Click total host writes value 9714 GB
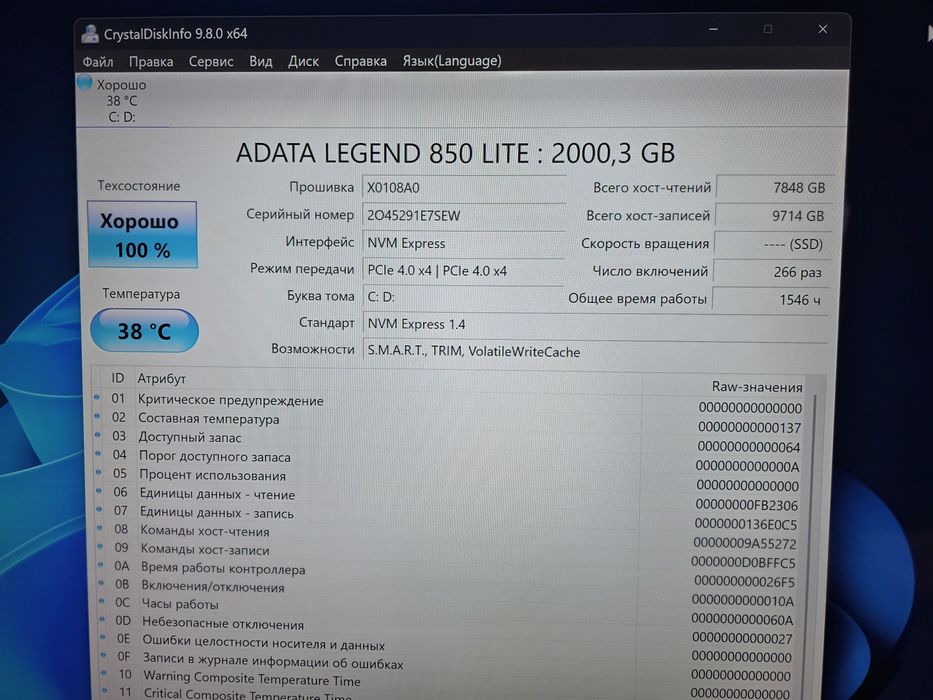This screenshot has height=700, width=933. (x=774, y=215)
